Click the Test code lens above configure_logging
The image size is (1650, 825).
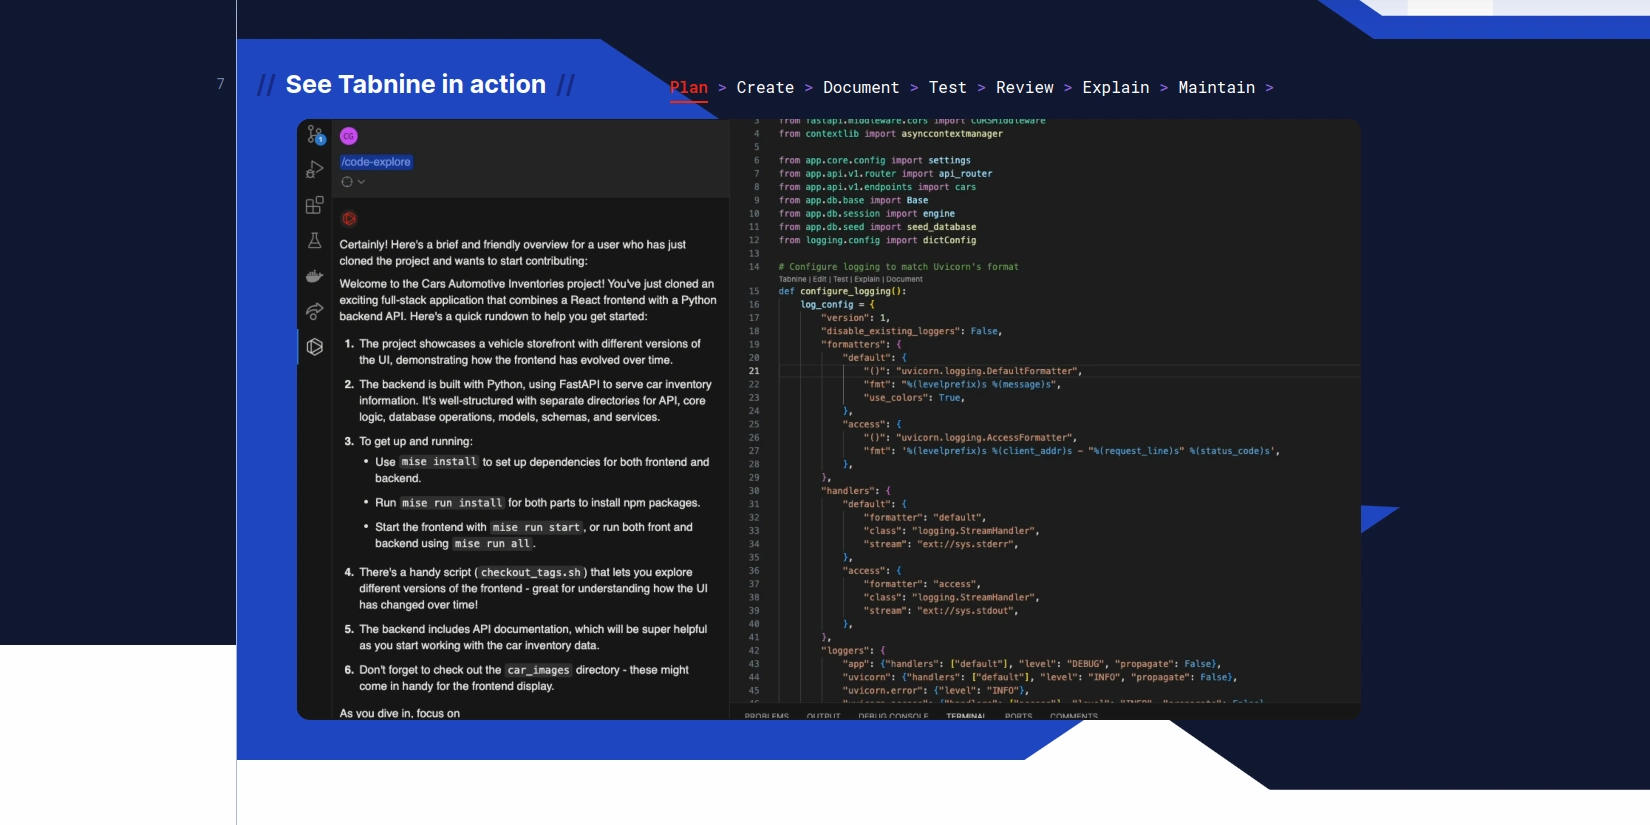(841, 279)
